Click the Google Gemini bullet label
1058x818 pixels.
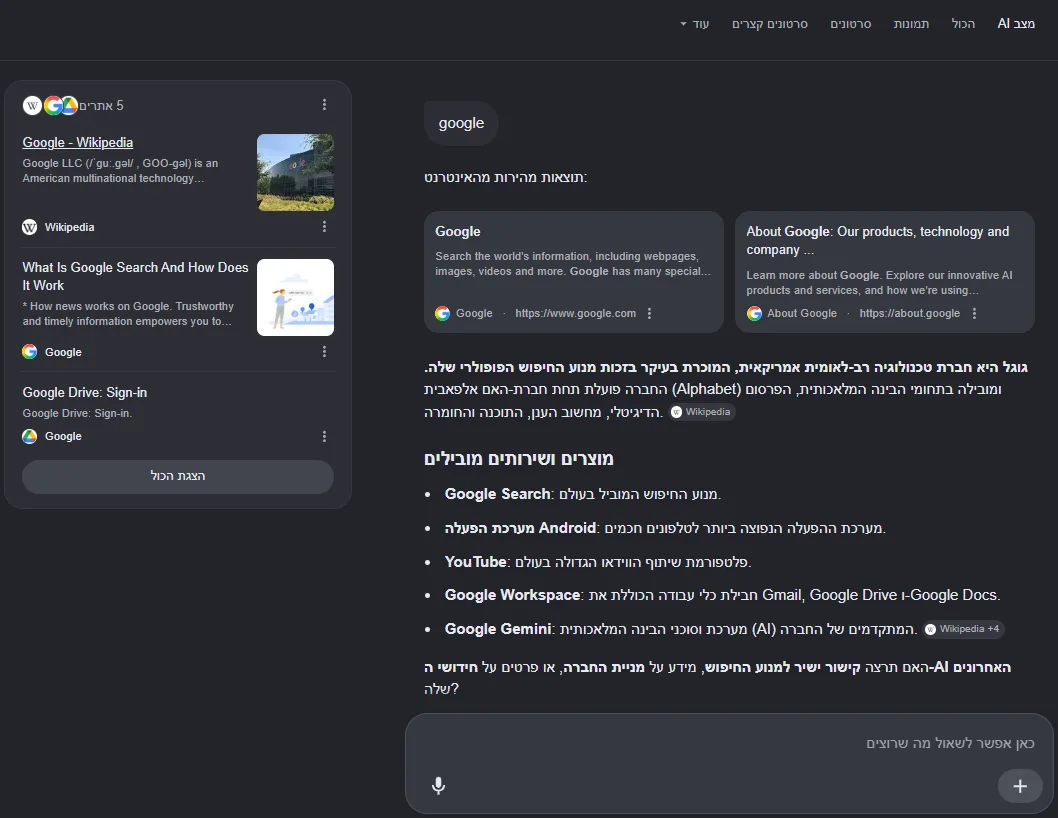point(498,629)
